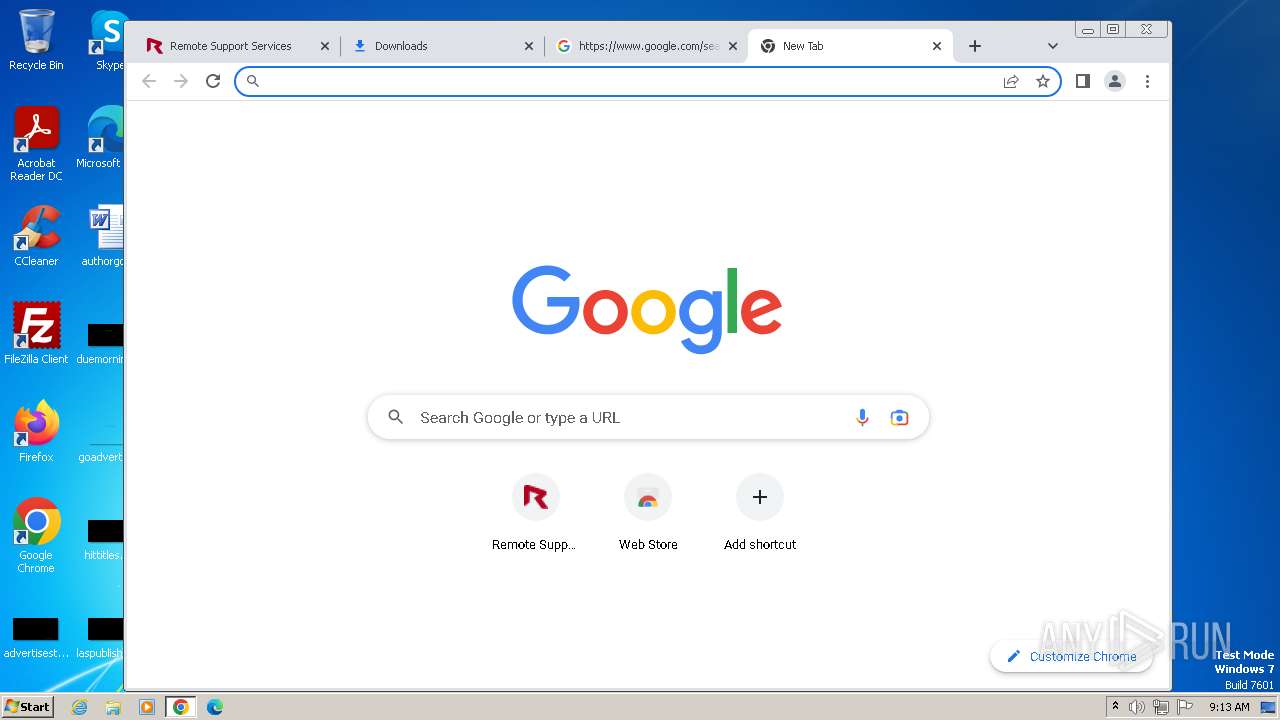Reload the current page
Screen dimensions: 1280x720
[213, 81]
